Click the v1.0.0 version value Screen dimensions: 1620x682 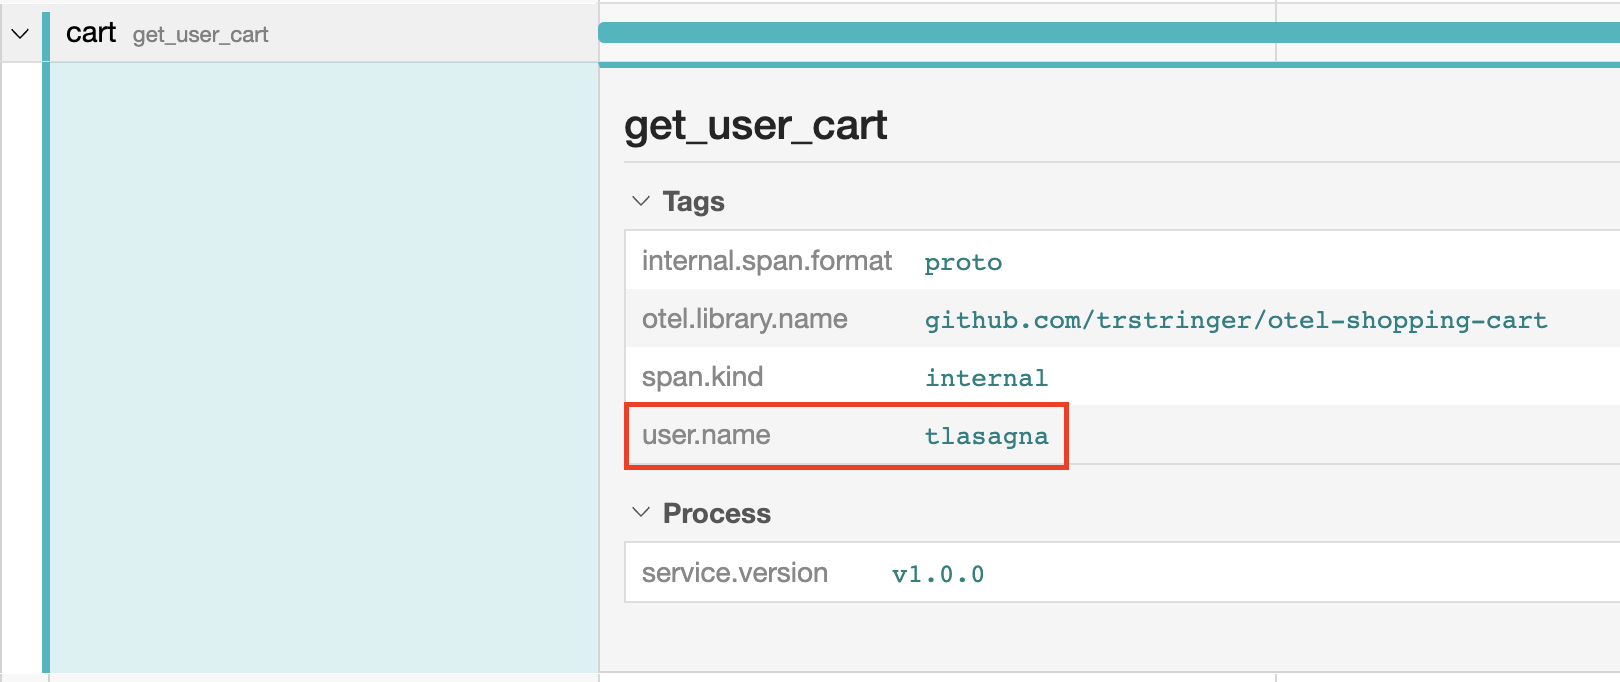pos(937,574)
